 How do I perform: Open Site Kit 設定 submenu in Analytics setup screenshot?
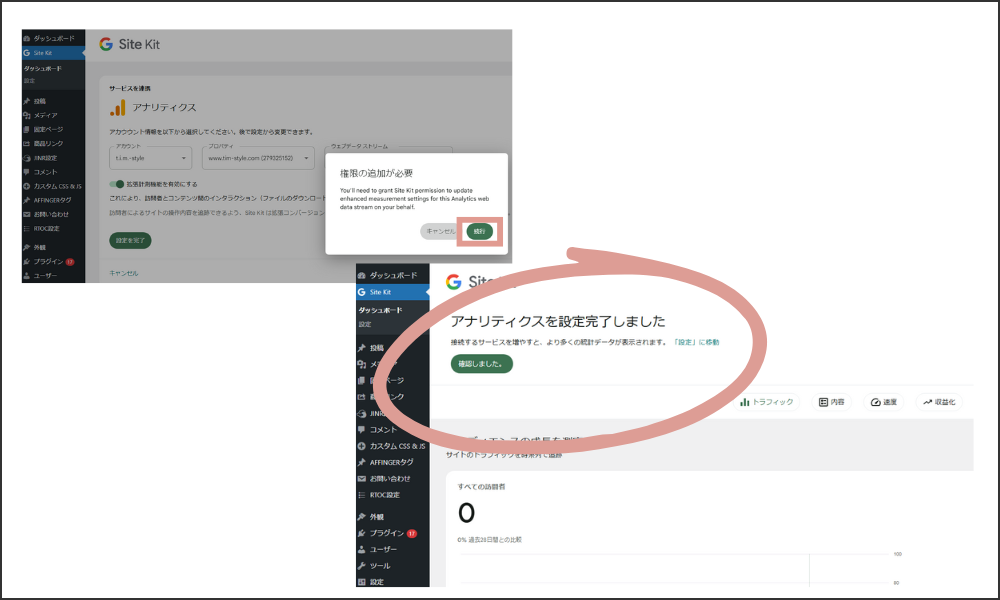(x=29, y=81)
